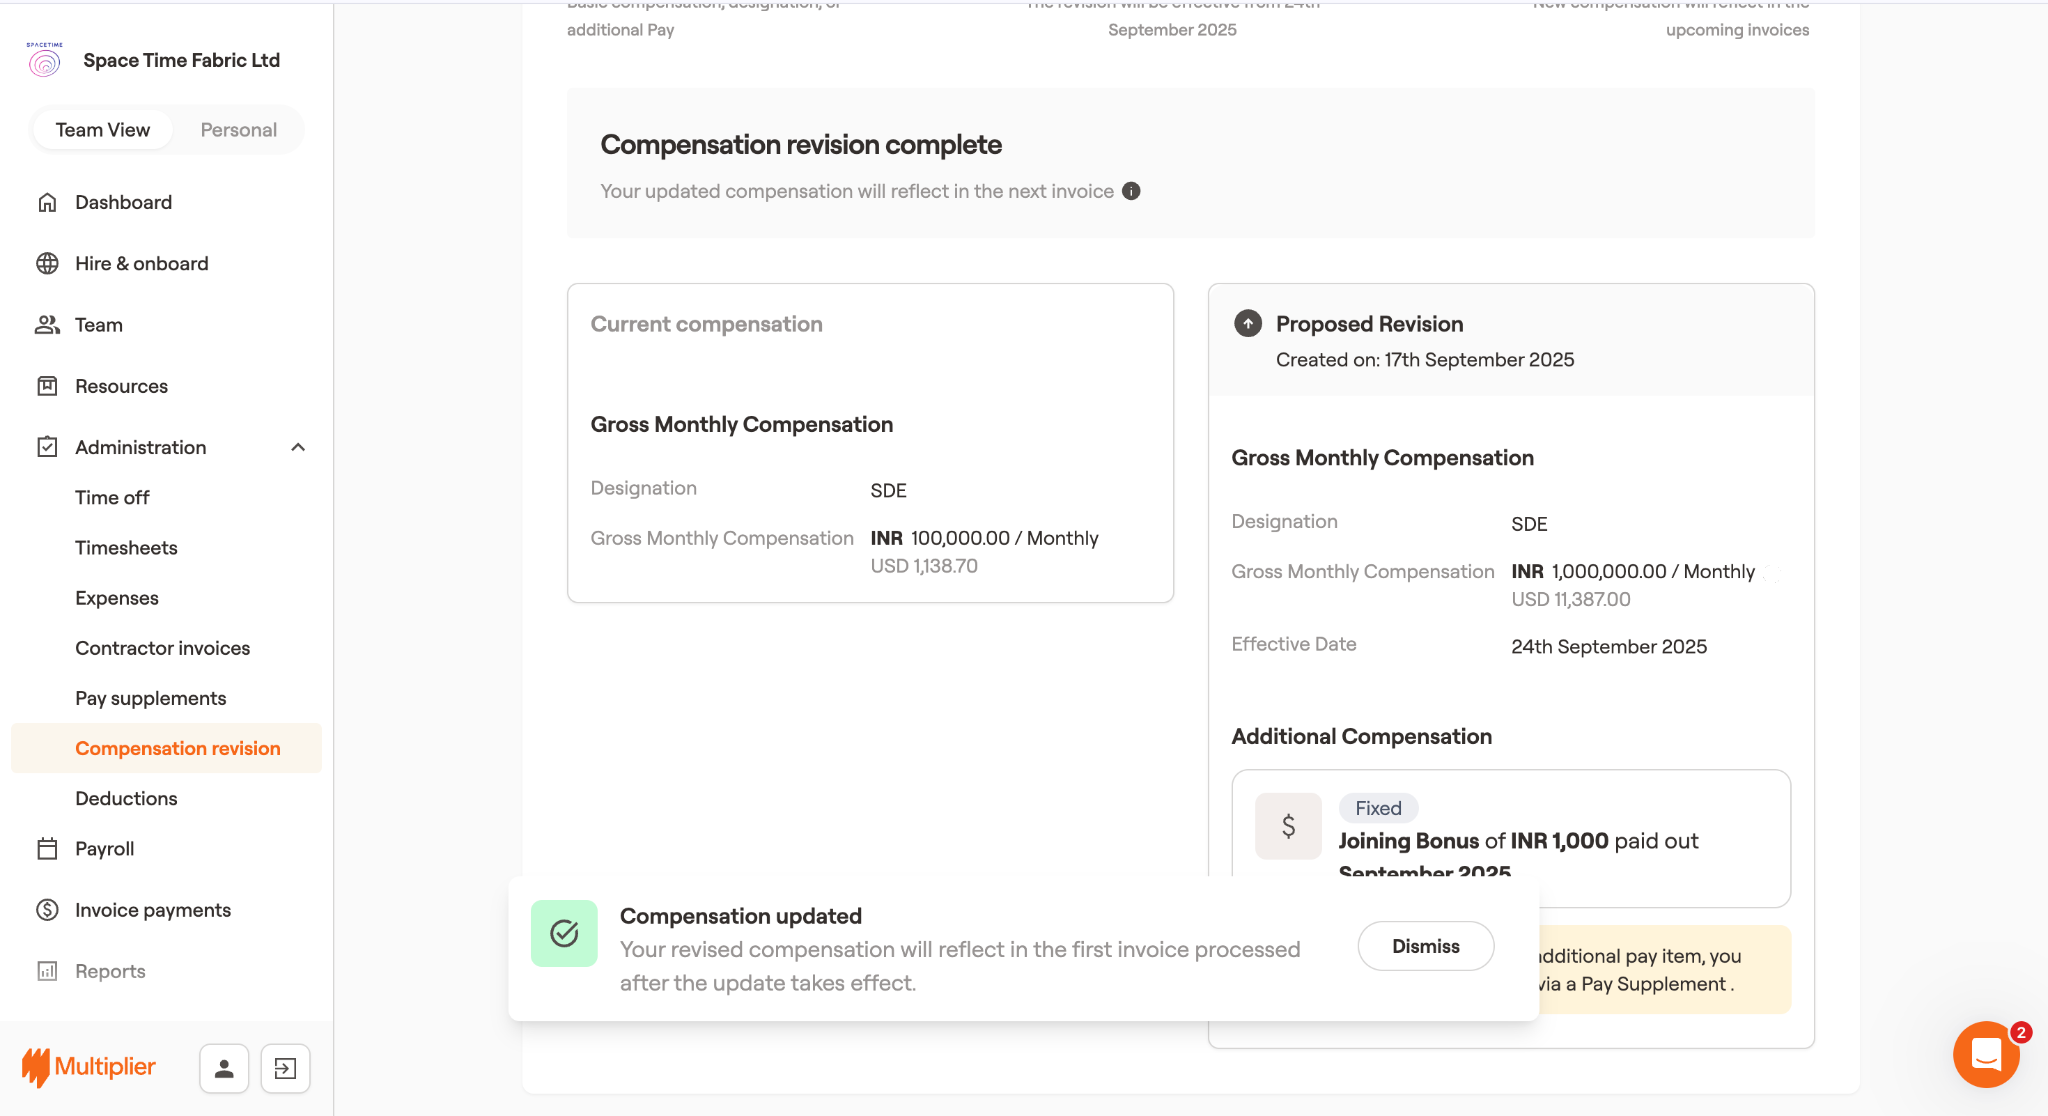Click the logout arrow icon button
Screen dimensions: 2048x1116
[285, 1069]
